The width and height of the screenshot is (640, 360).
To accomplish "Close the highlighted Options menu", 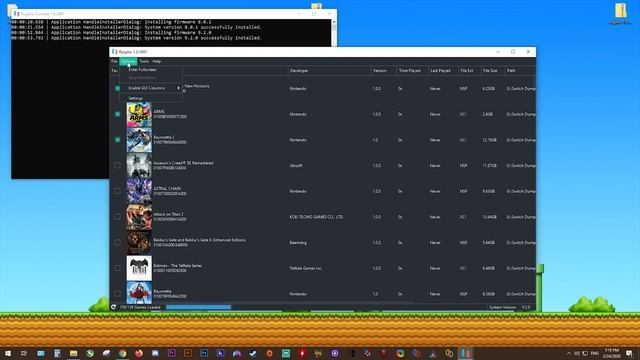I will click(x=128, y=61).
